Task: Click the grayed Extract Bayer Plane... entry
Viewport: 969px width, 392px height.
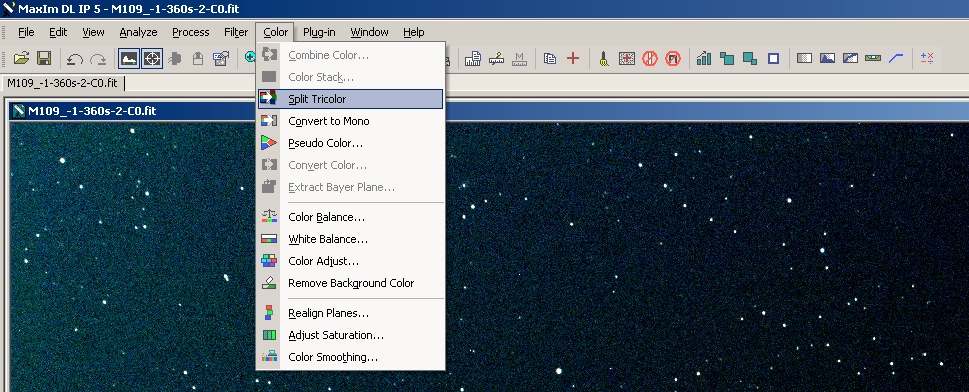Action: coord(350,187)
